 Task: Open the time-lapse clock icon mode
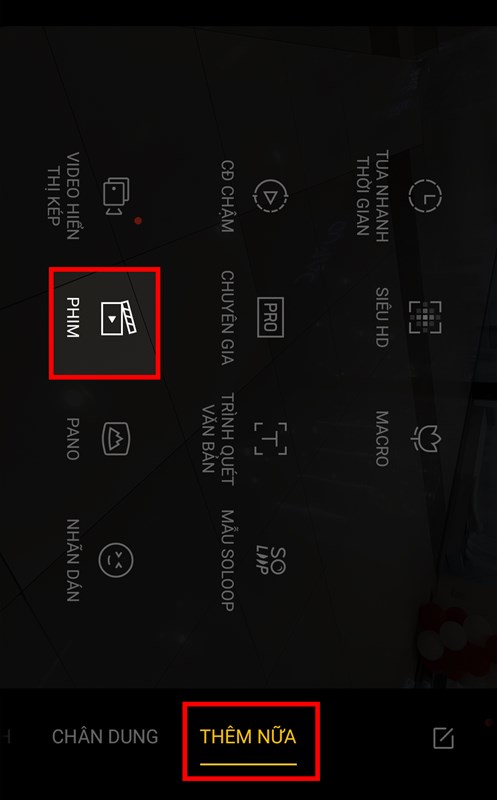click(425, 195)
